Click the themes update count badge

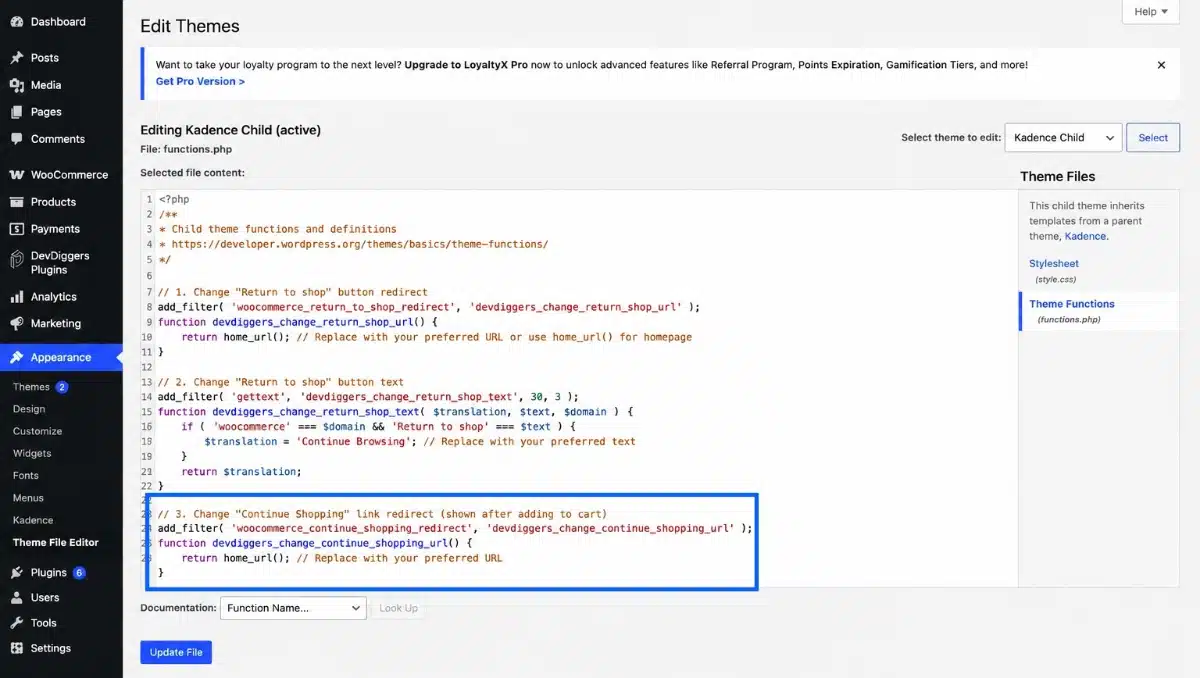click(62, 387)
